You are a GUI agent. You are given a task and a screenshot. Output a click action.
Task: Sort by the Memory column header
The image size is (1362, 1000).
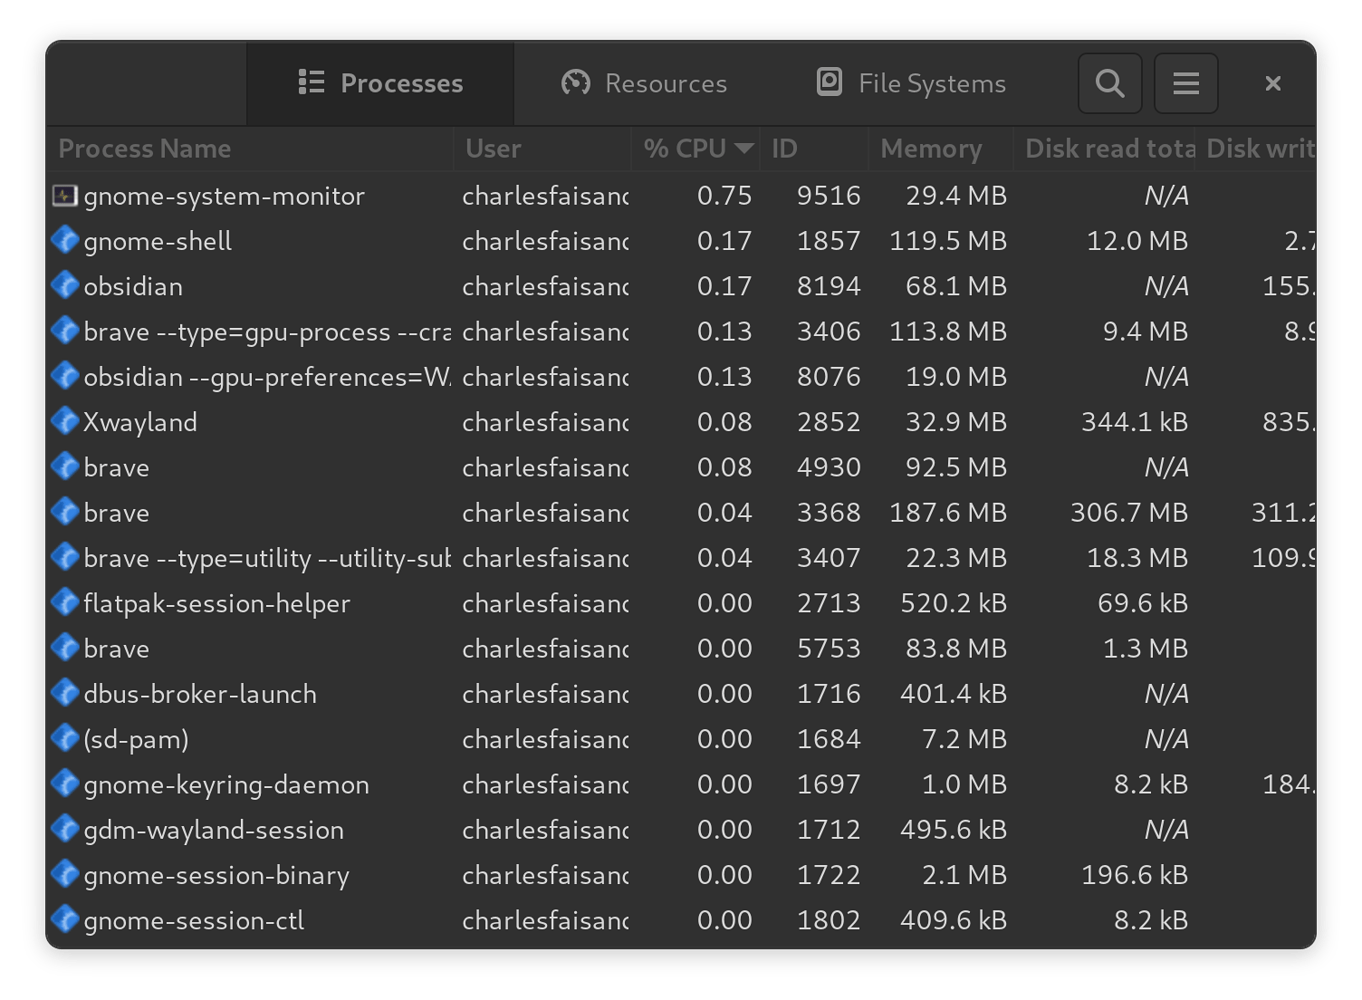pos(941,149)
